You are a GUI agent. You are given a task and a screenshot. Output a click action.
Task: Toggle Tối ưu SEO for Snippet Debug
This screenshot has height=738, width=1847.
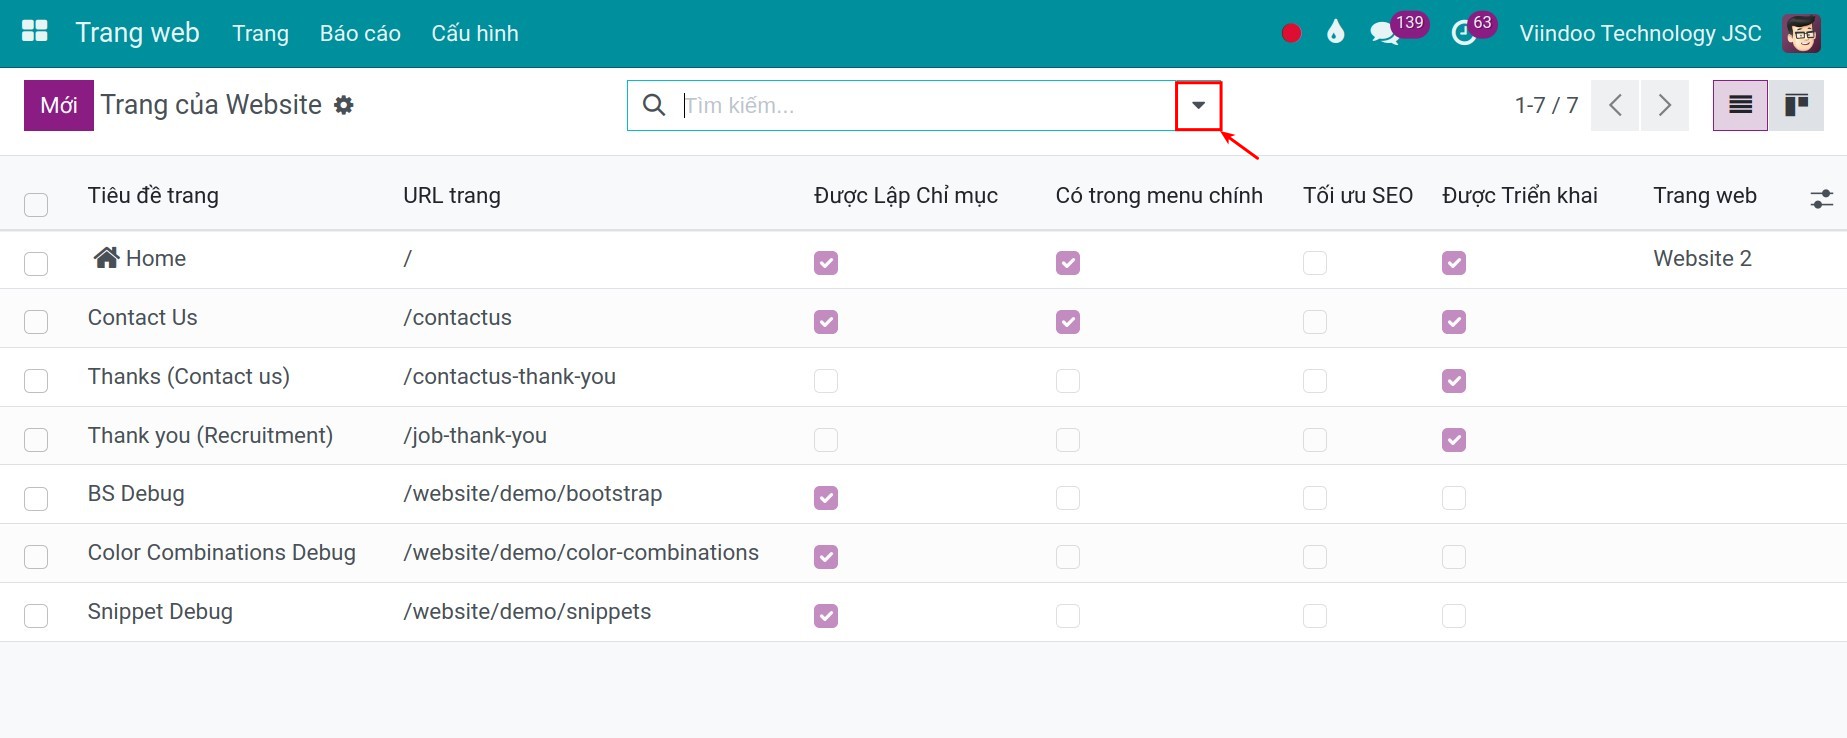coord(1315,616)
